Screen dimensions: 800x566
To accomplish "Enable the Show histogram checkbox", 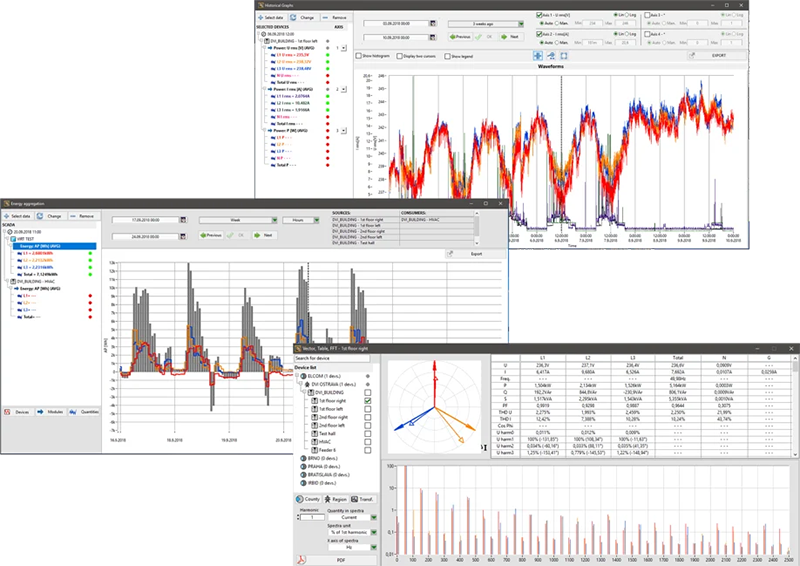I will pyautogui.click(x=360, y=56).
